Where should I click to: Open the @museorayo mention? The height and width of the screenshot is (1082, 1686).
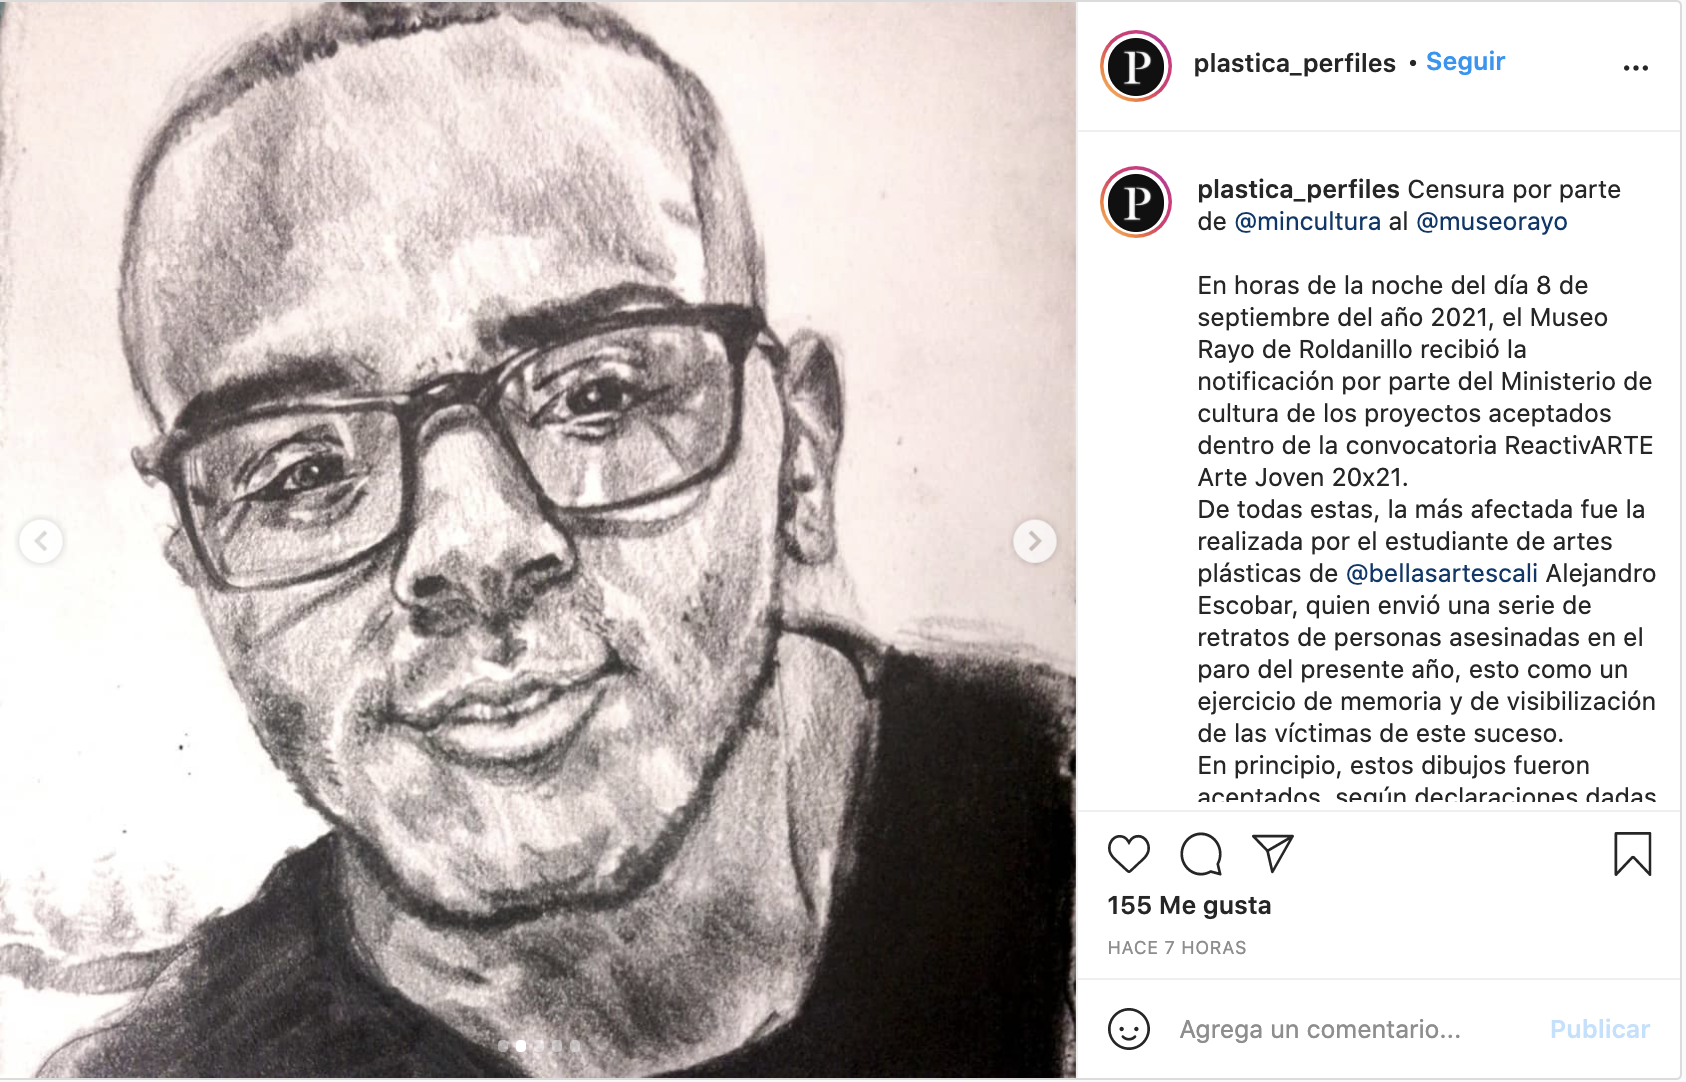(x=1492, y=221)
